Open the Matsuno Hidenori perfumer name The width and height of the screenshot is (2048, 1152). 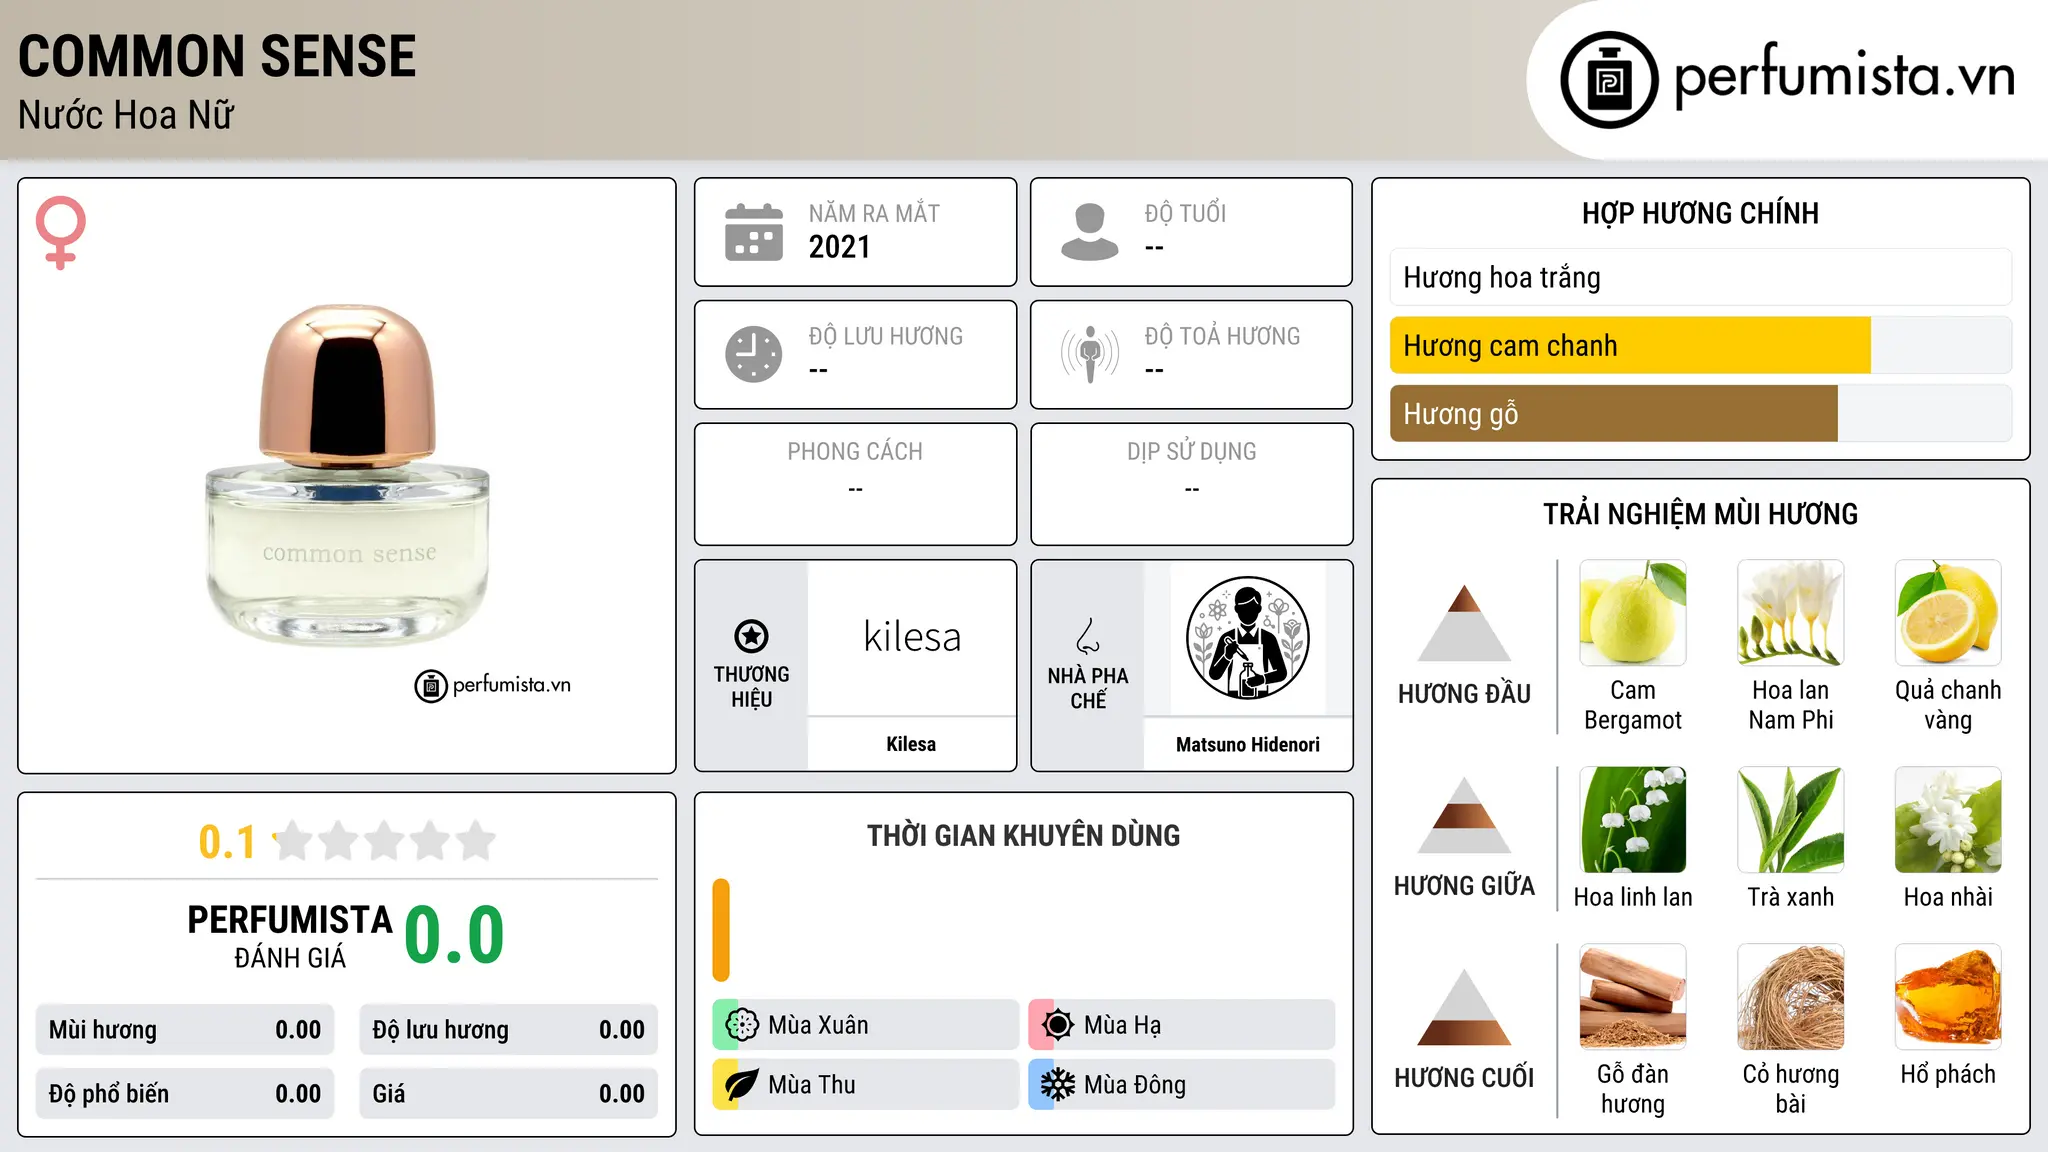pos(1247,744)
